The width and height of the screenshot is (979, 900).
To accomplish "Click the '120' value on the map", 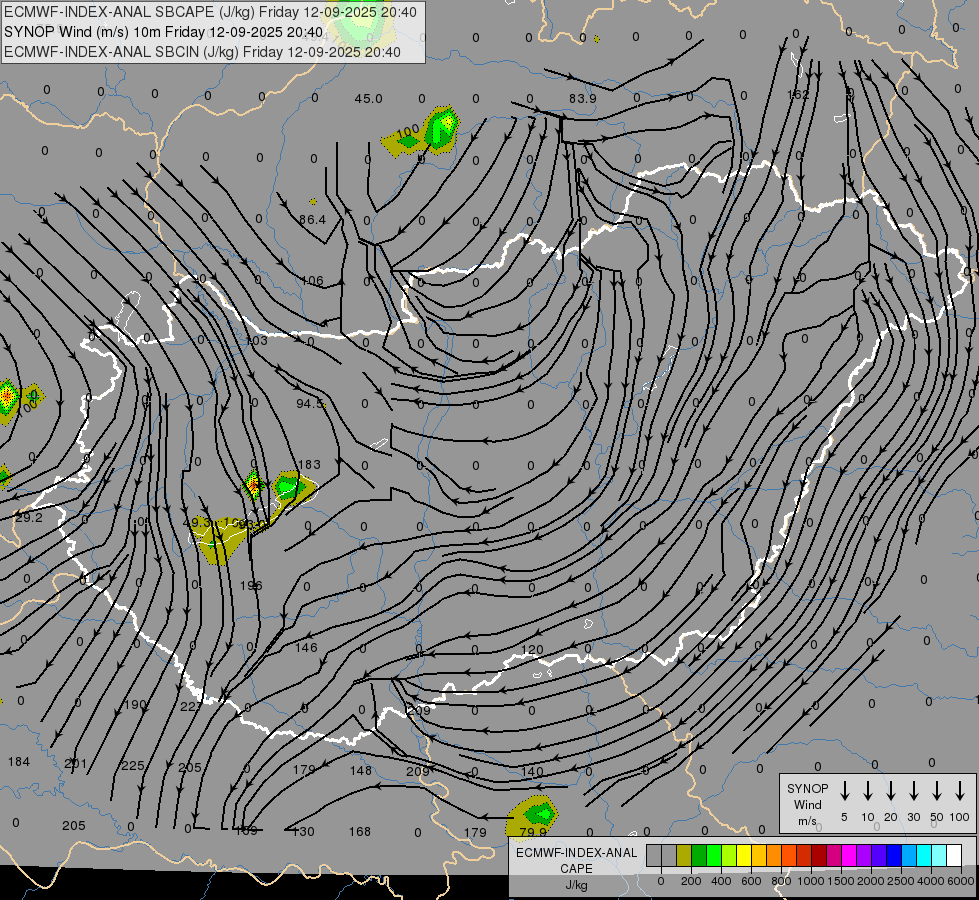I will pyautogui.click(x=532, y=650).
